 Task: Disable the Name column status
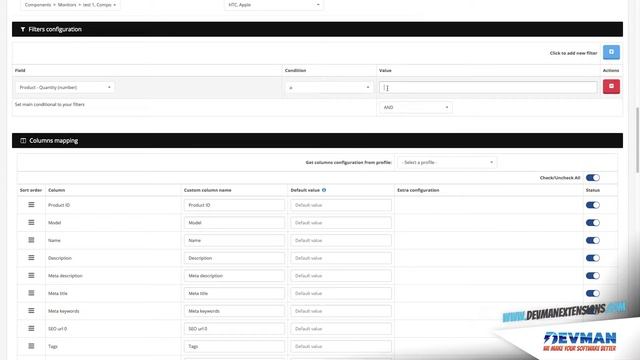(x=593, y=240)
